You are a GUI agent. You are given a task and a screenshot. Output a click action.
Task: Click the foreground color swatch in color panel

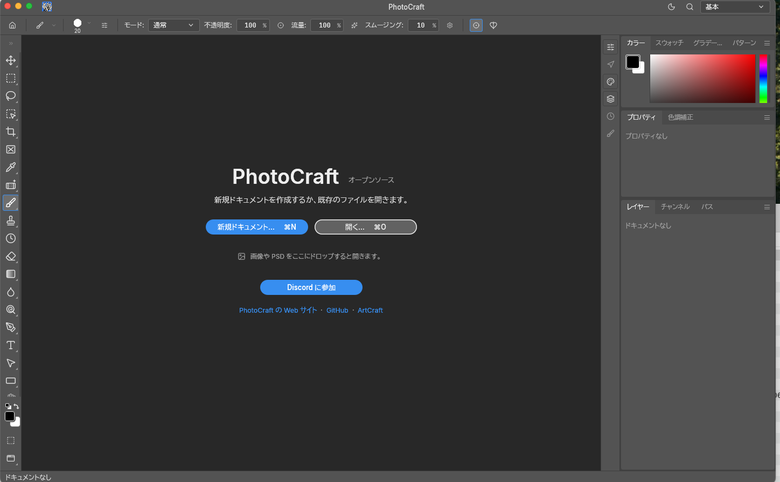[x=633, y=62]
